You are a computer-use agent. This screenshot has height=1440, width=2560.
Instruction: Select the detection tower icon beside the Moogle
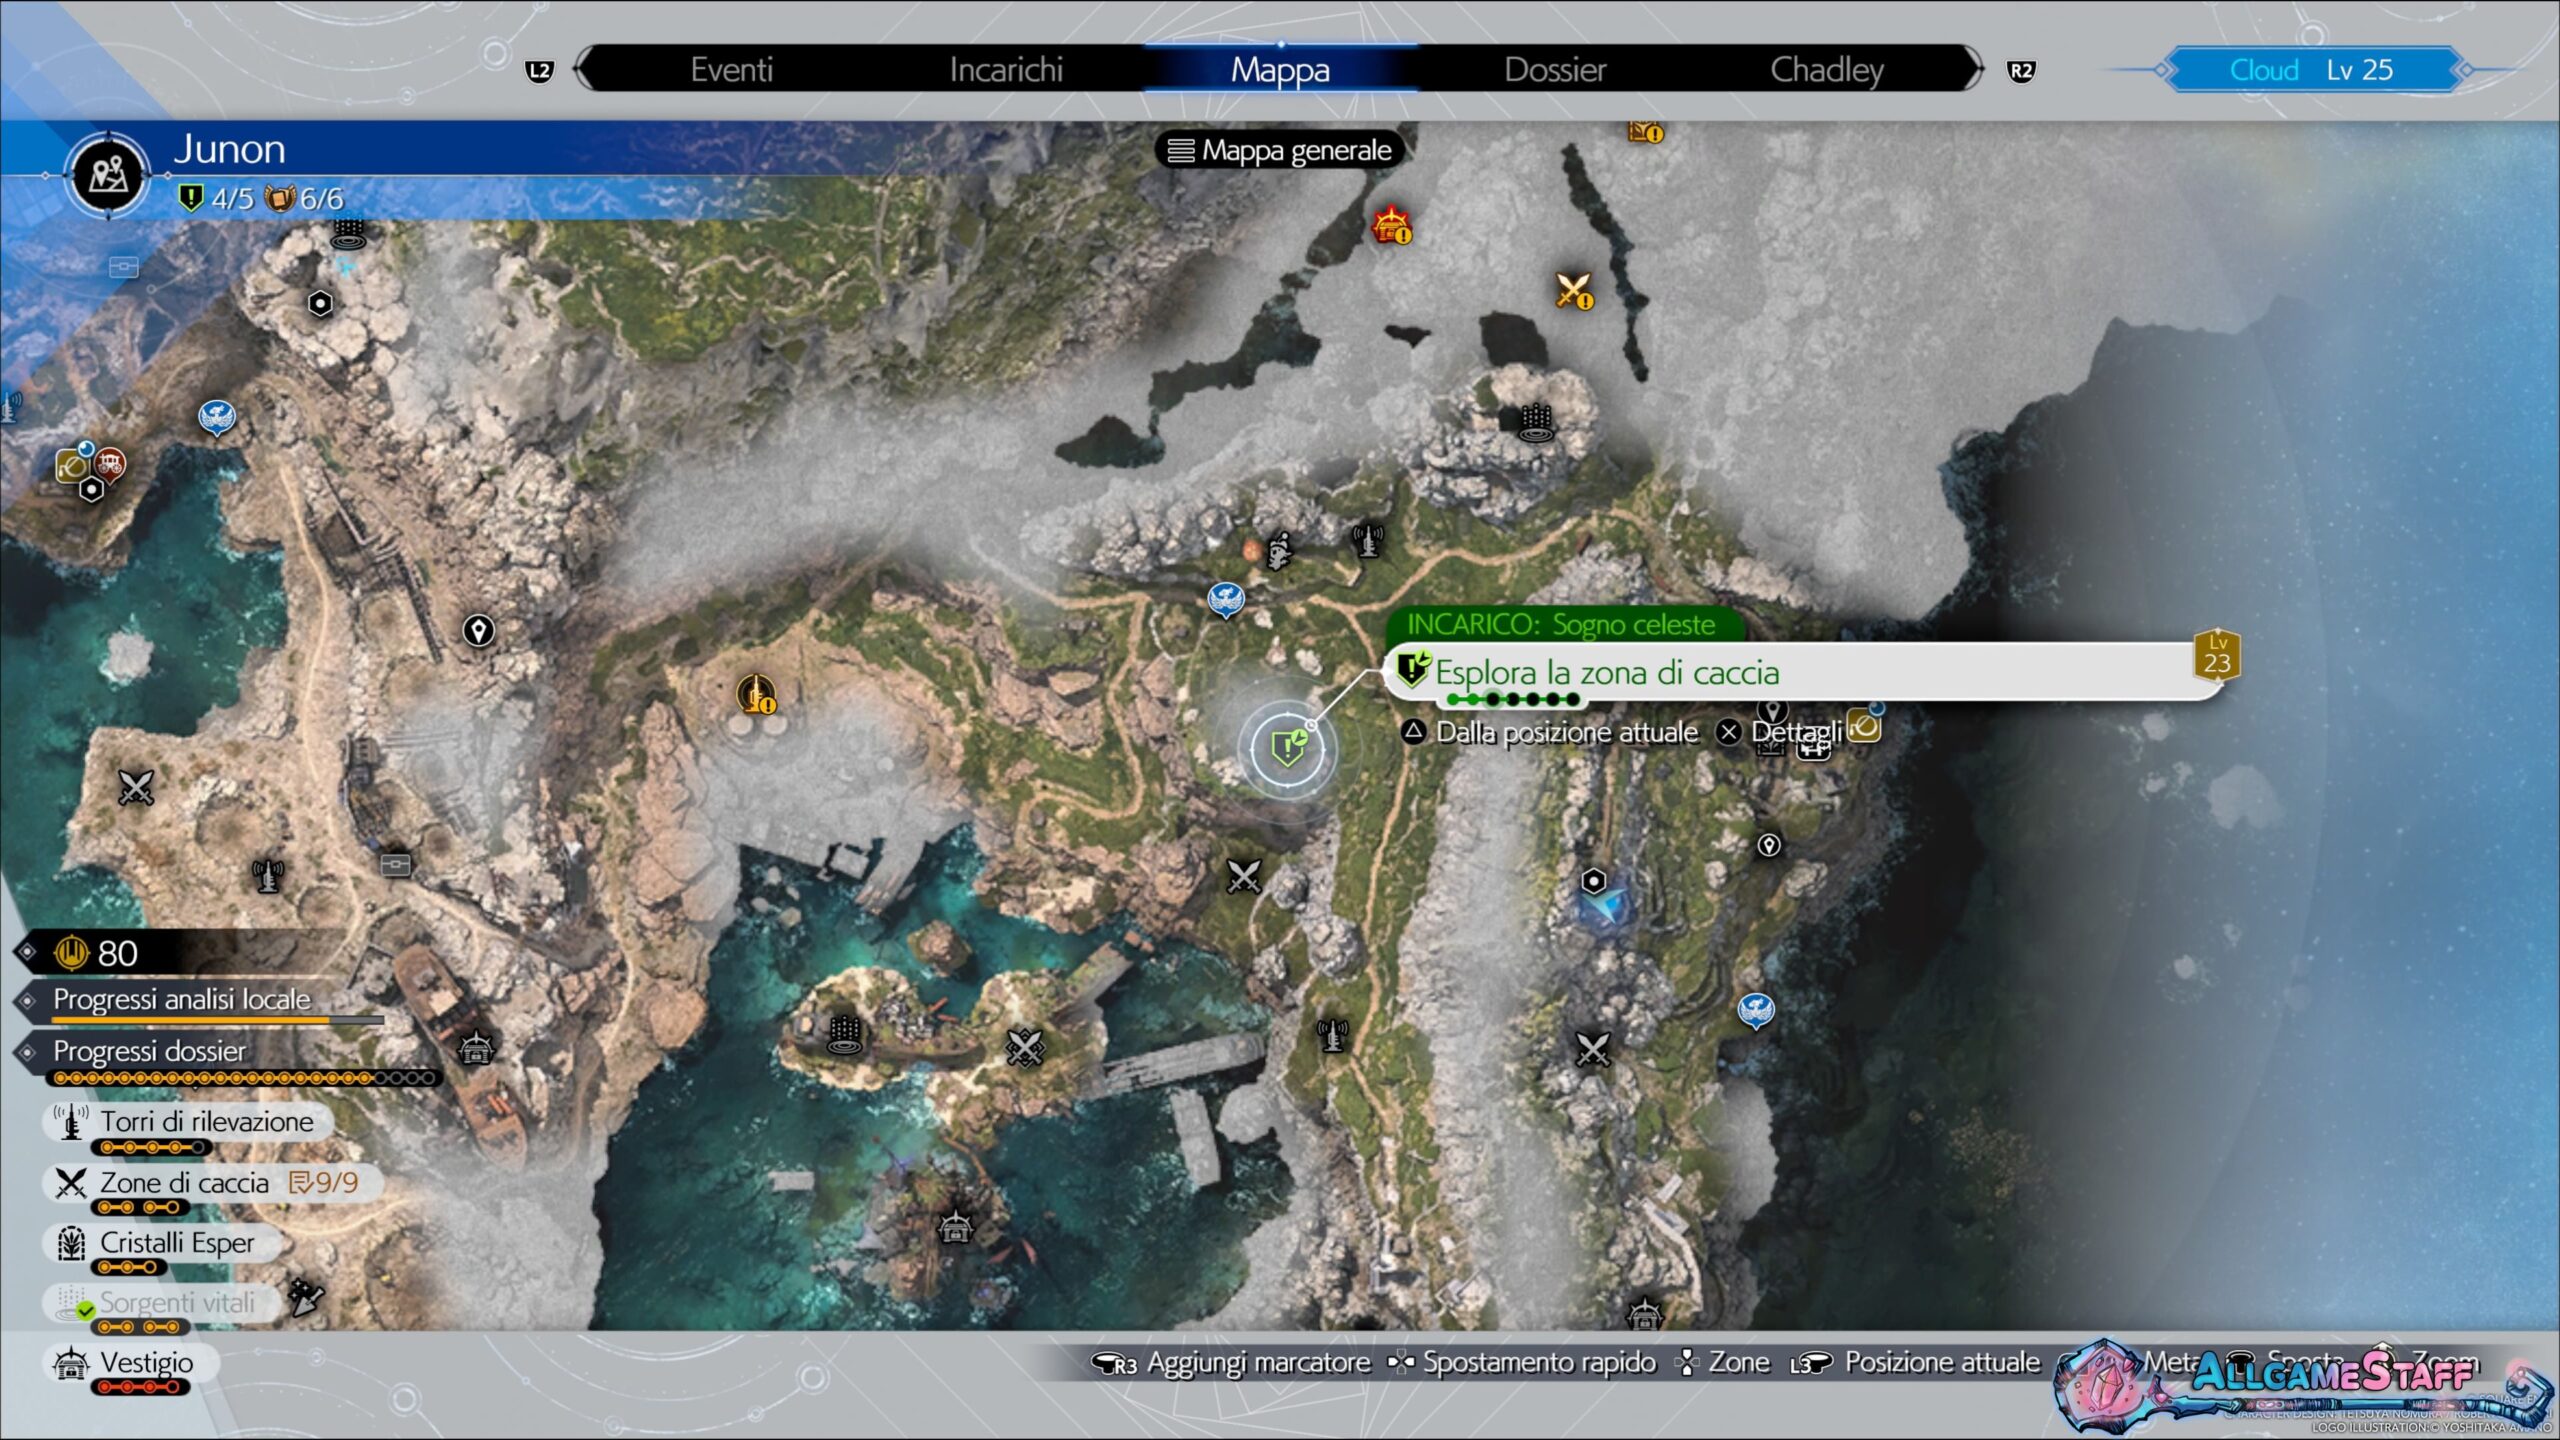click(x=1367, y=541)
